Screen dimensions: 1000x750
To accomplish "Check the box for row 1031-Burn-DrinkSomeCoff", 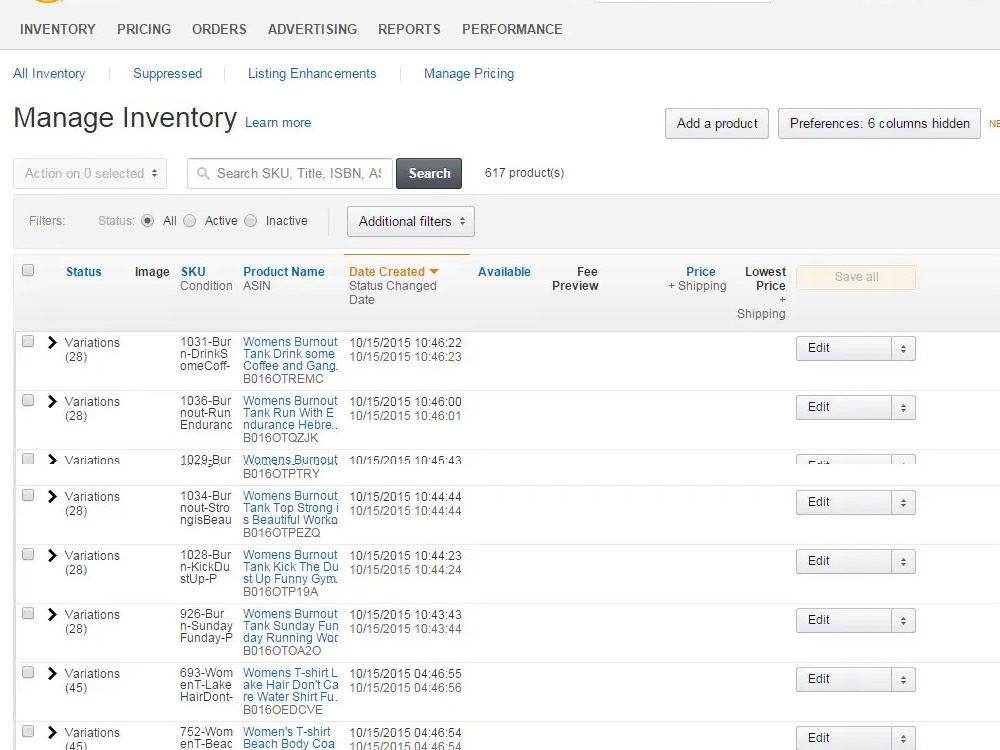I will click(28, 341).
